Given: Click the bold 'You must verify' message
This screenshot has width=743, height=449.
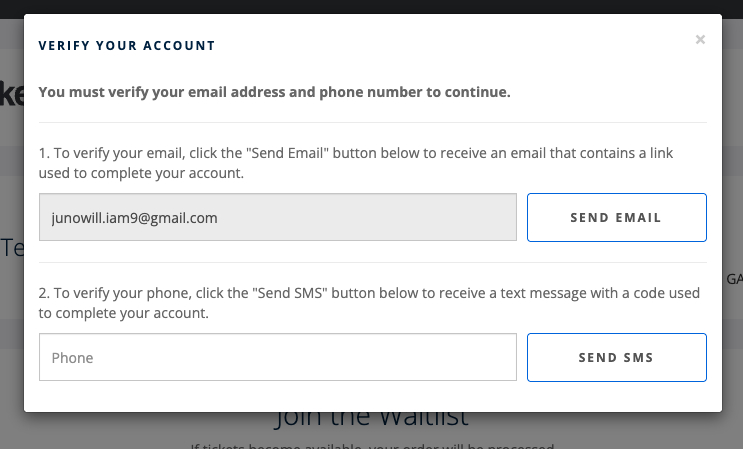Looking at the screenshot, I should [274, 92].
